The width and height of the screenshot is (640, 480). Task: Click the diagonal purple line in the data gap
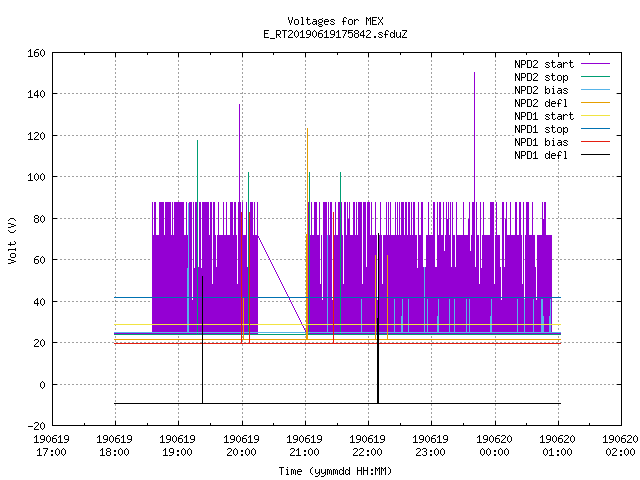(x=282, y=284)
